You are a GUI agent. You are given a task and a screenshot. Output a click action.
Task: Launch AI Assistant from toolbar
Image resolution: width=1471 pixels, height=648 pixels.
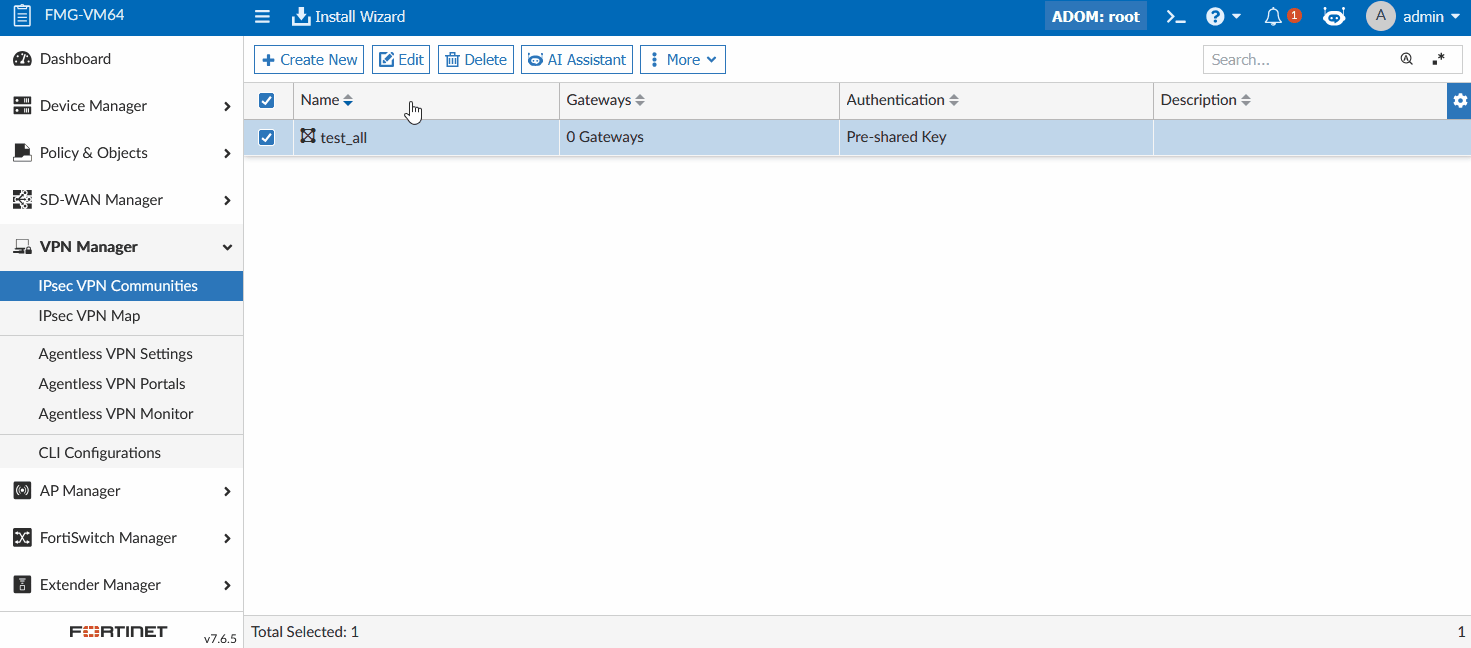(x=577, y=60)
